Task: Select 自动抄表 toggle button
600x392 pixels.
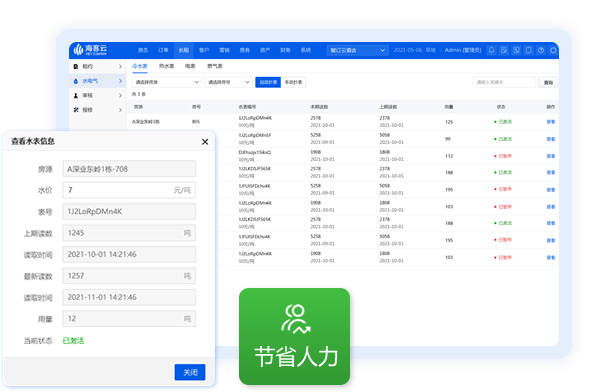Action: pyautogui.click(x=268, y=82)
